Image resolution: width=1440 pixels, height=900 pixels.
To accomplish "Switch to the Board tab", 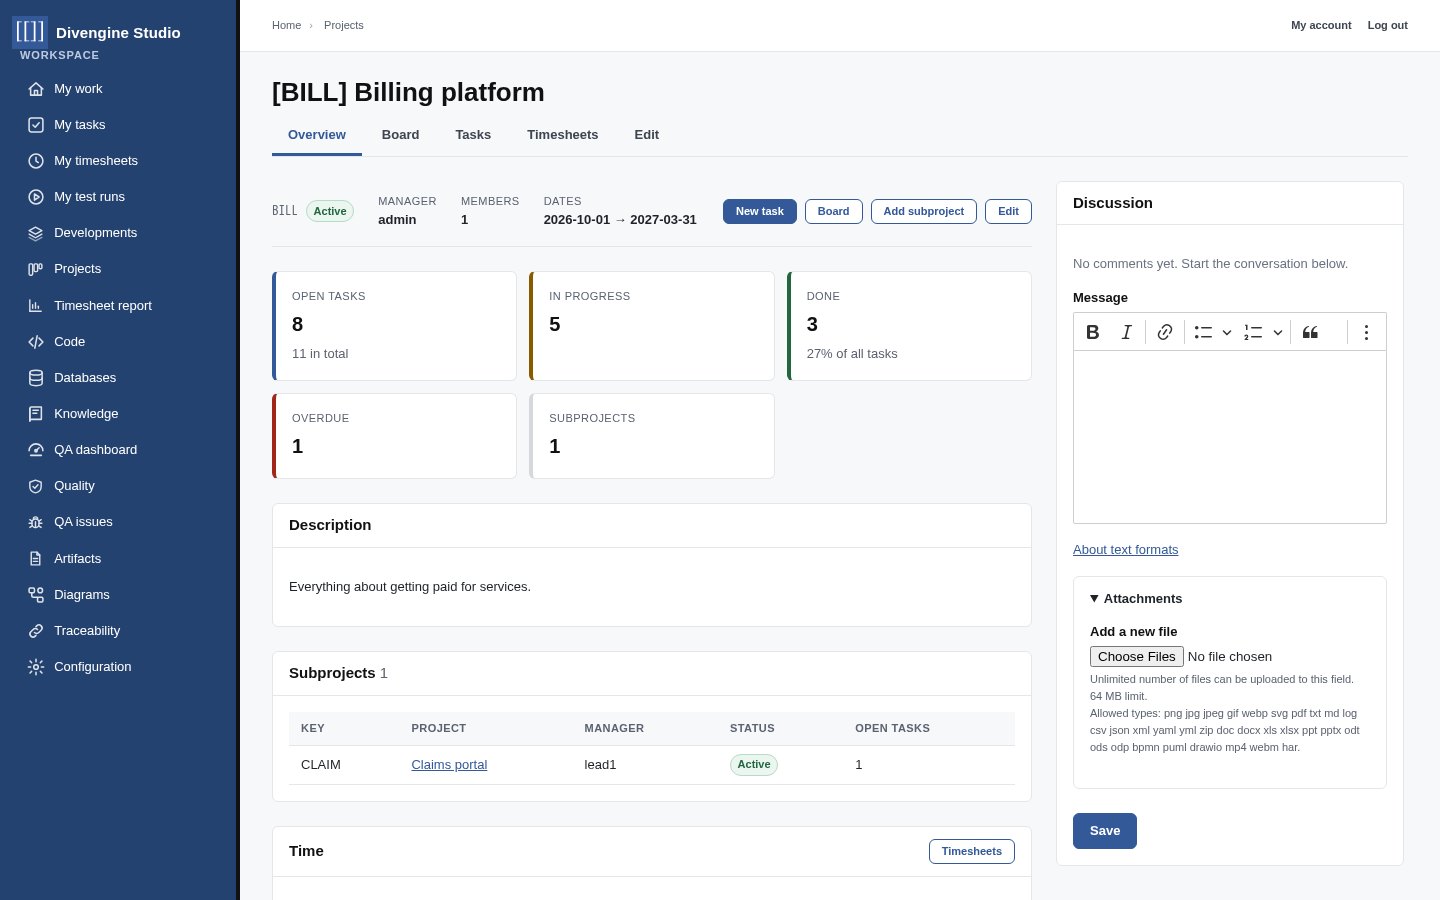I will pyautogui.click(x=400, y=135).
